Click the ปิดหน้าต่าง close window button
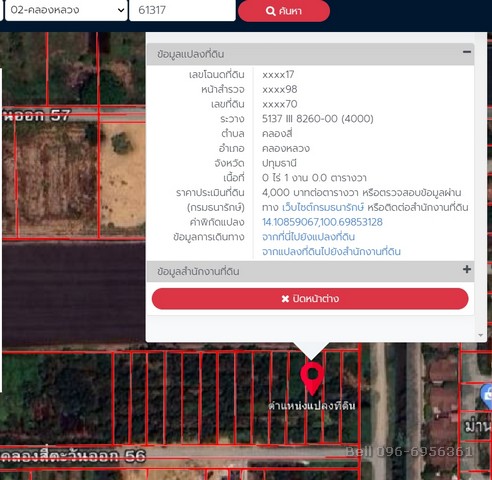The height and width of the screenshot is (480, 492). click(x=310, y=299)
